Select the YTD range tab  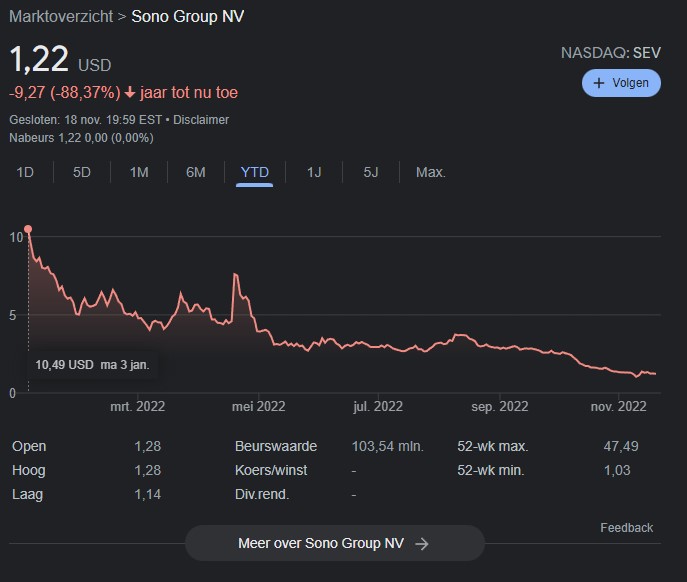coord(255,172)
